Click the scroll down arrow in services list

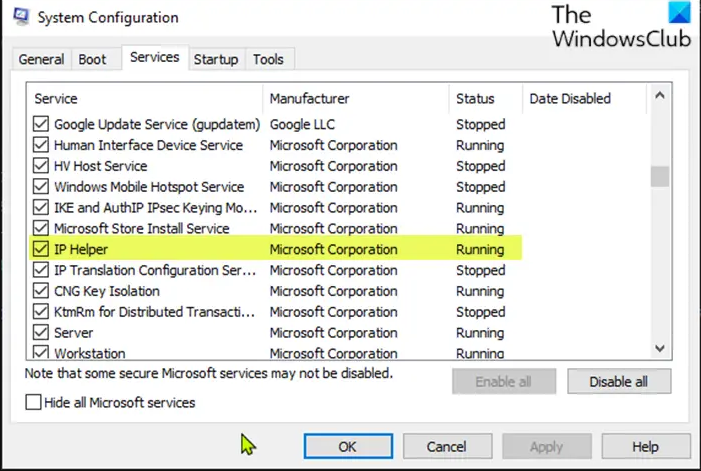pos(659,347)
